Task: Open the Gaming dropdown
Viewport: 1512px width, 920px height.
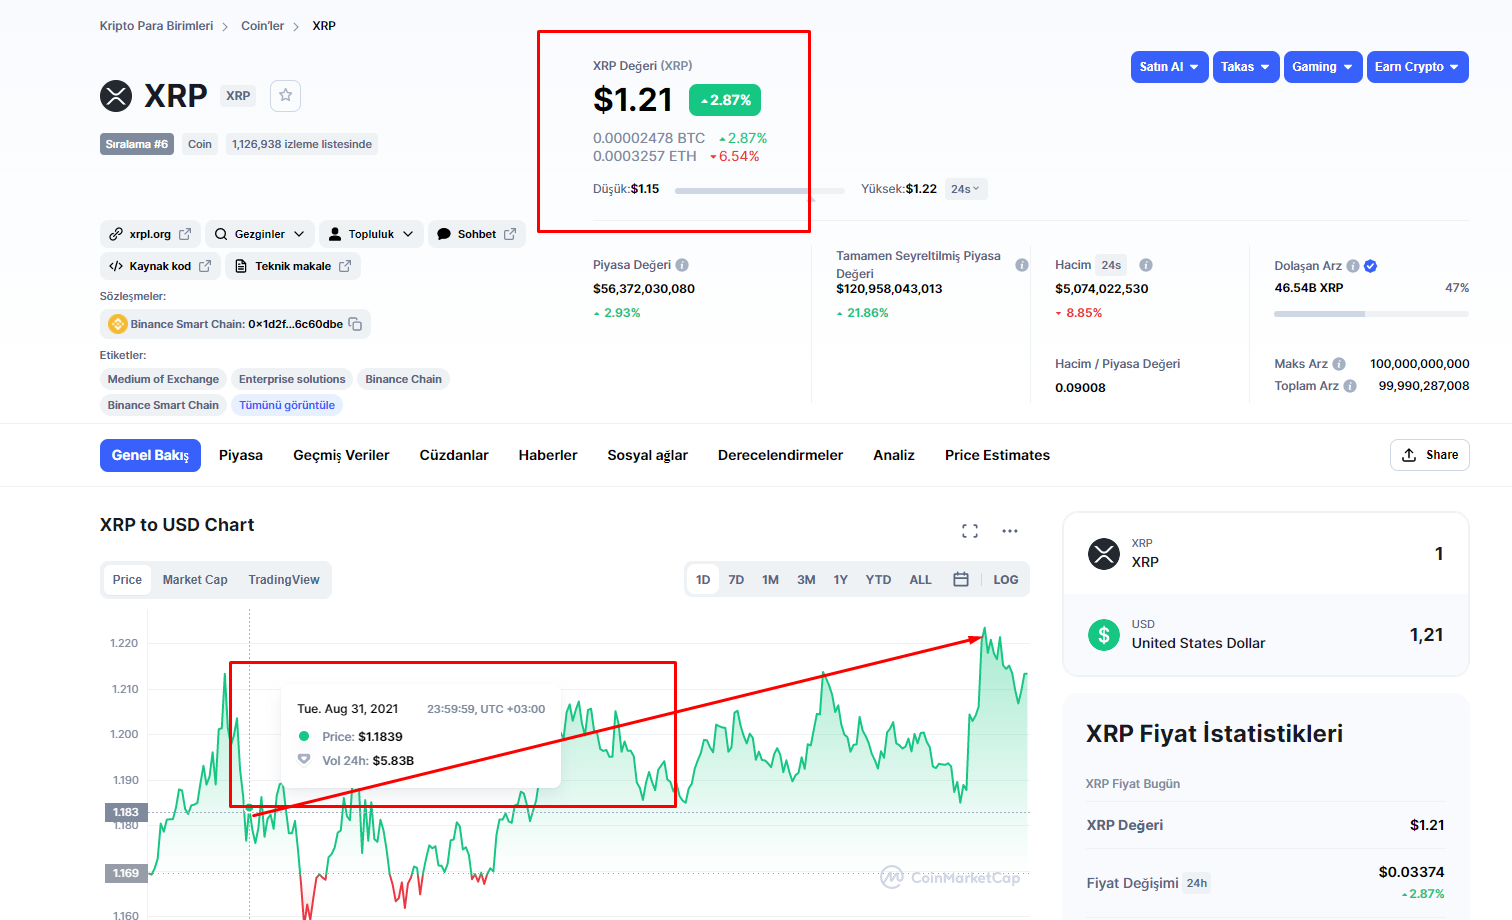Action: tap(1323, 67)
